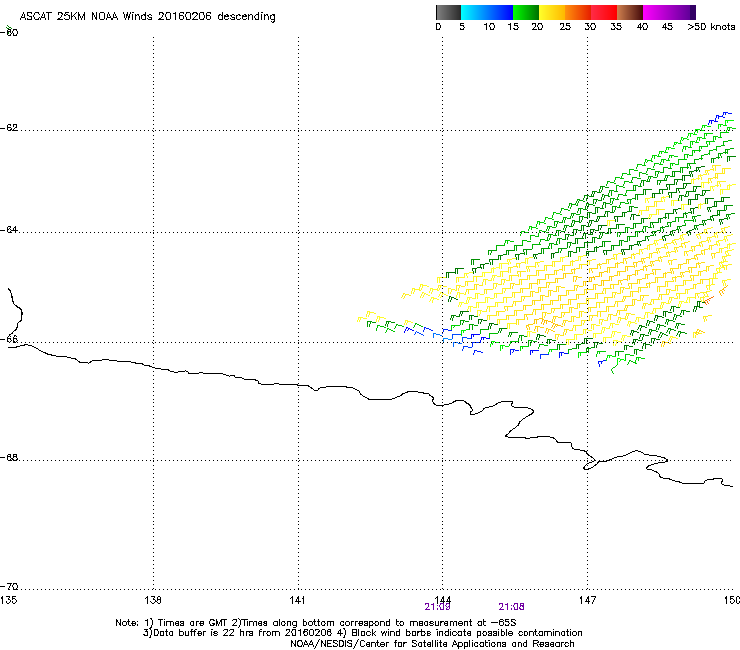The width and height of the screenshot is (740, 650).
Task: Select the brown 35-40 knot legend segment
Action: [x=630, y=12]
